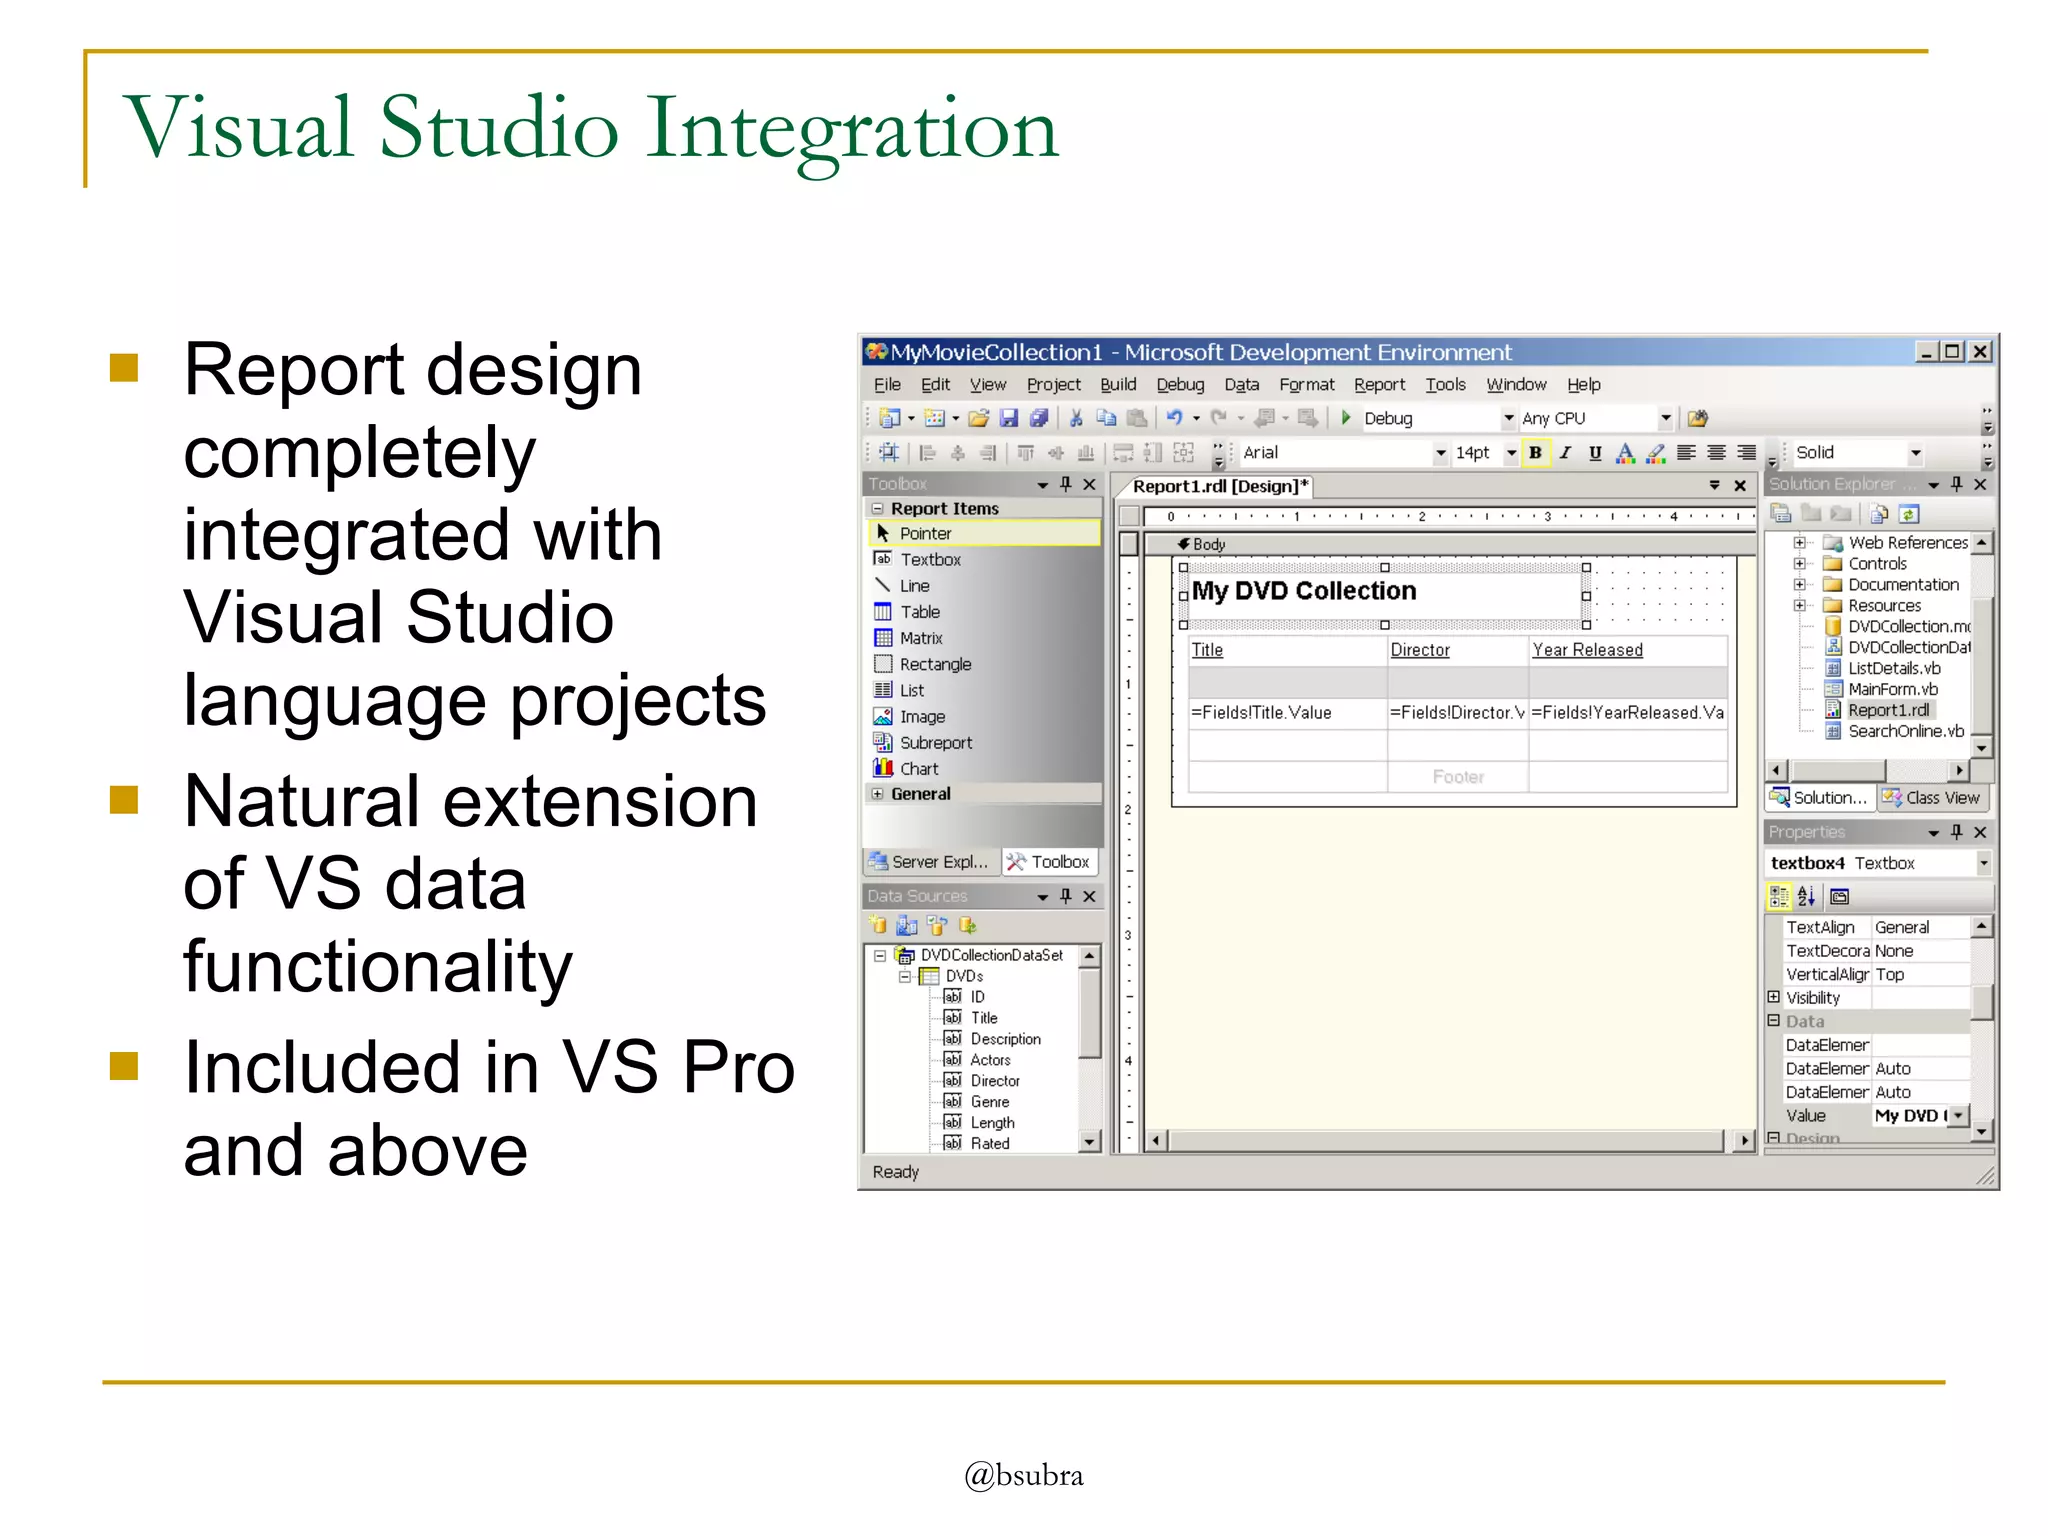
Task: Click the Copy toolbar icon
Action: tap(1106, 418)
